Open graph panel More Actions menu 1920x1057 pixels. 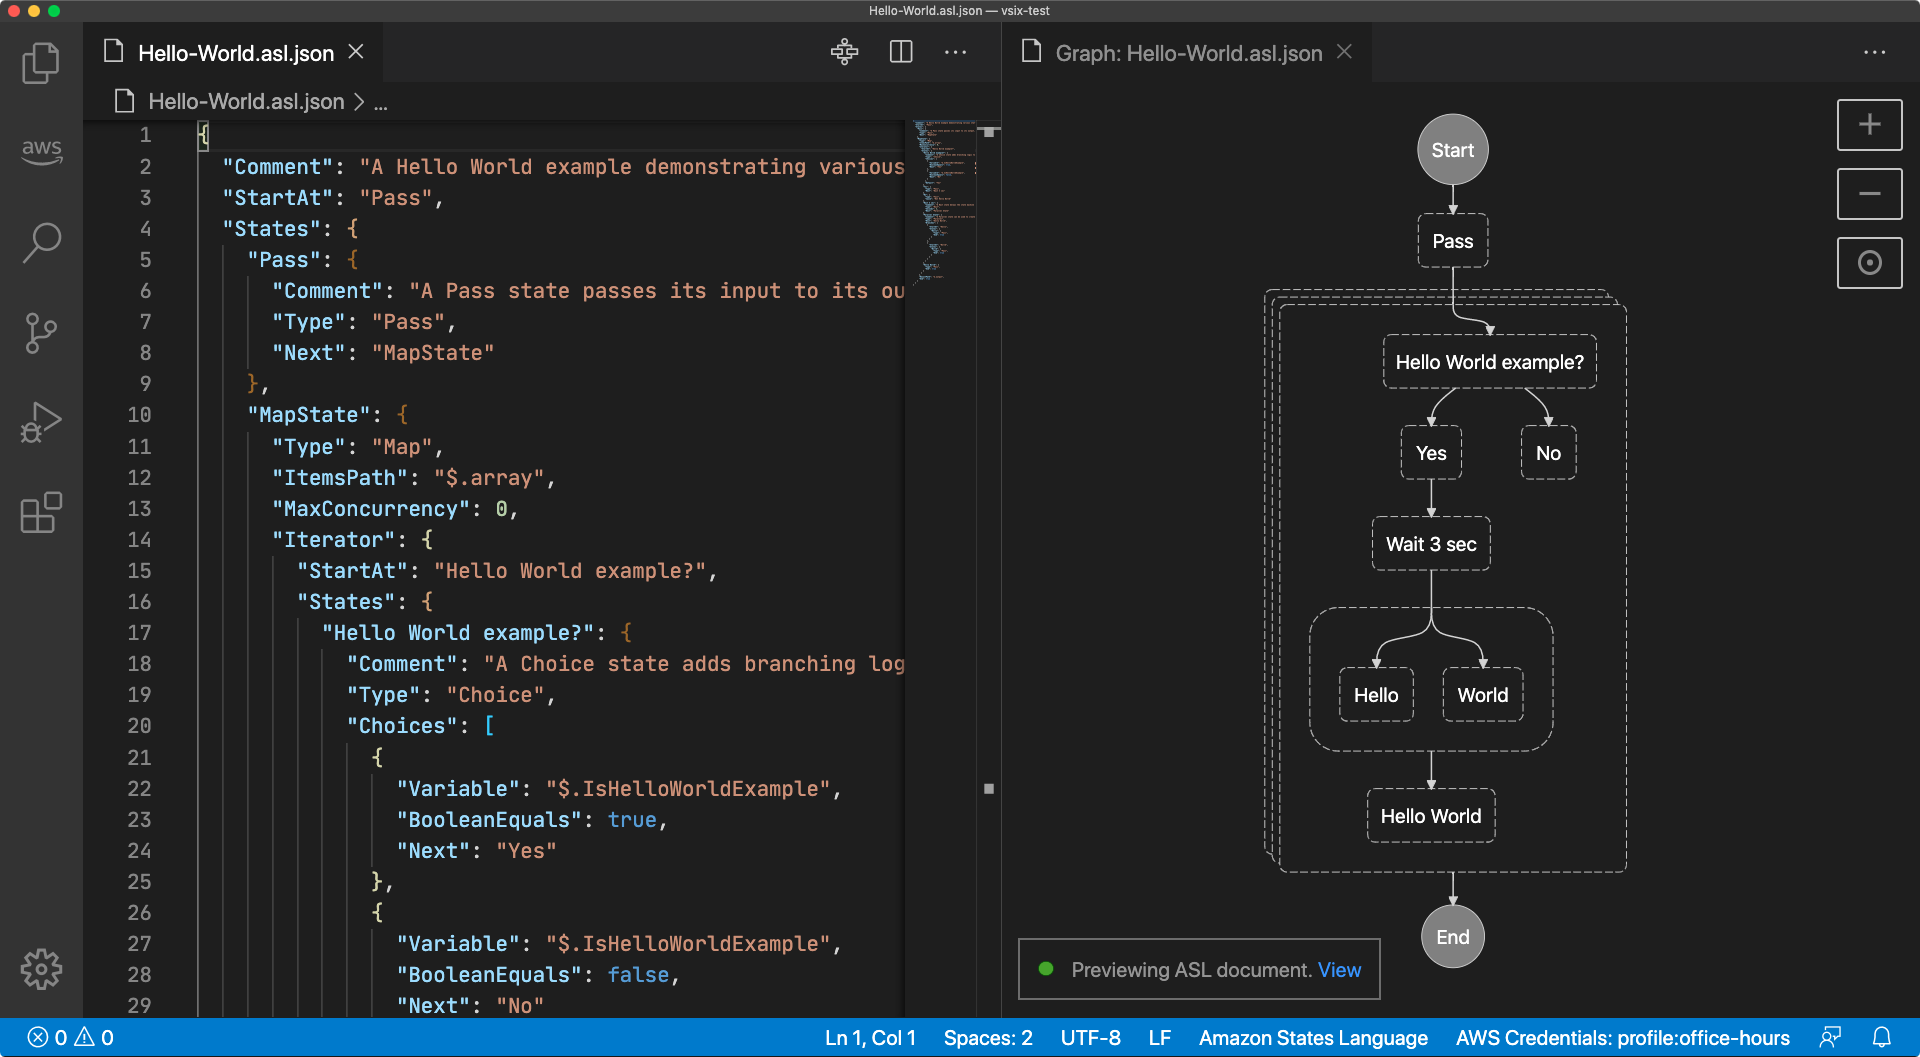[x=1874, y=52]
